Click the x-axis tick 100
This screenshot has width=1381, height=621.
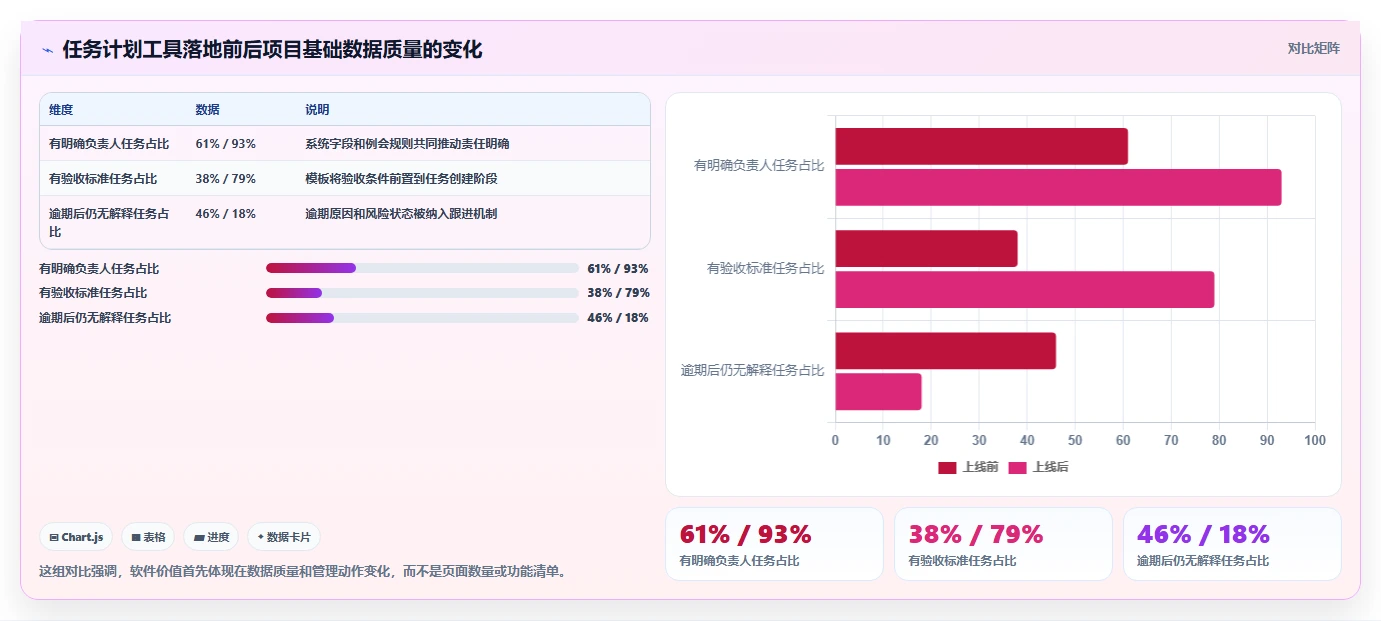click(1315, 441)
